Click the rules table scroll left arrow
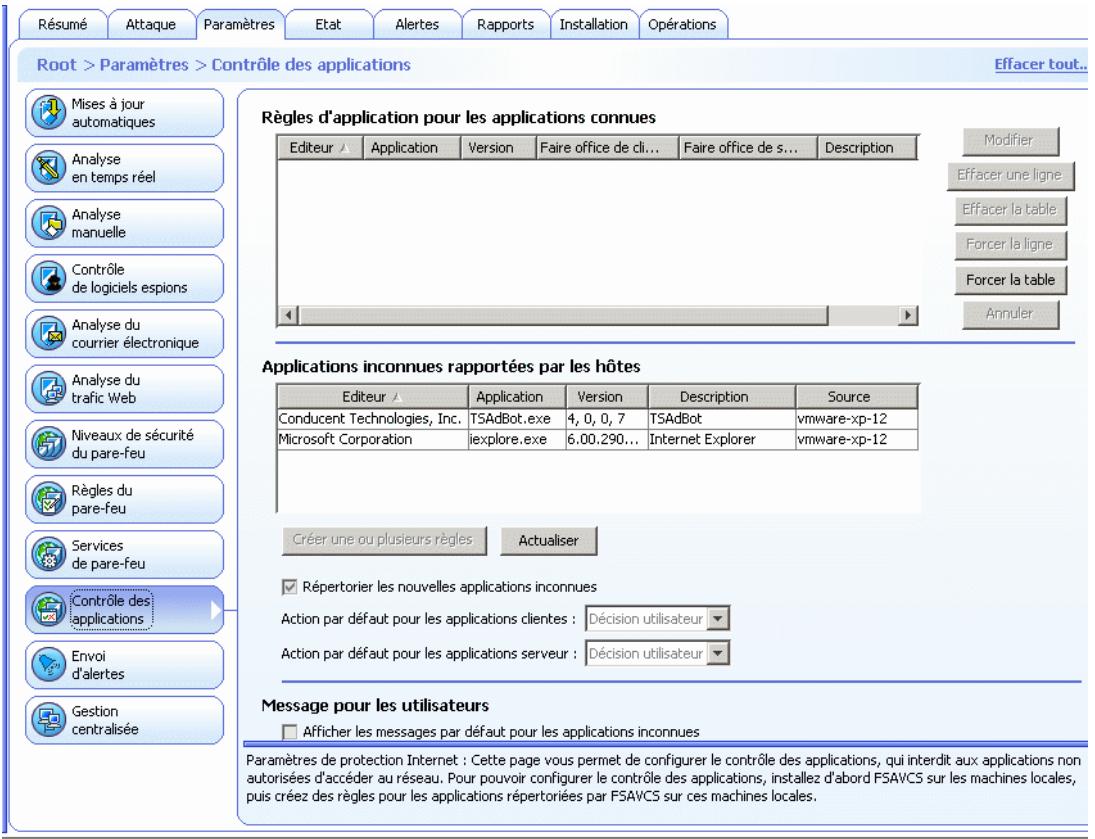The height and width of the screenshot is (839, 1095). (x=288, y=315)
